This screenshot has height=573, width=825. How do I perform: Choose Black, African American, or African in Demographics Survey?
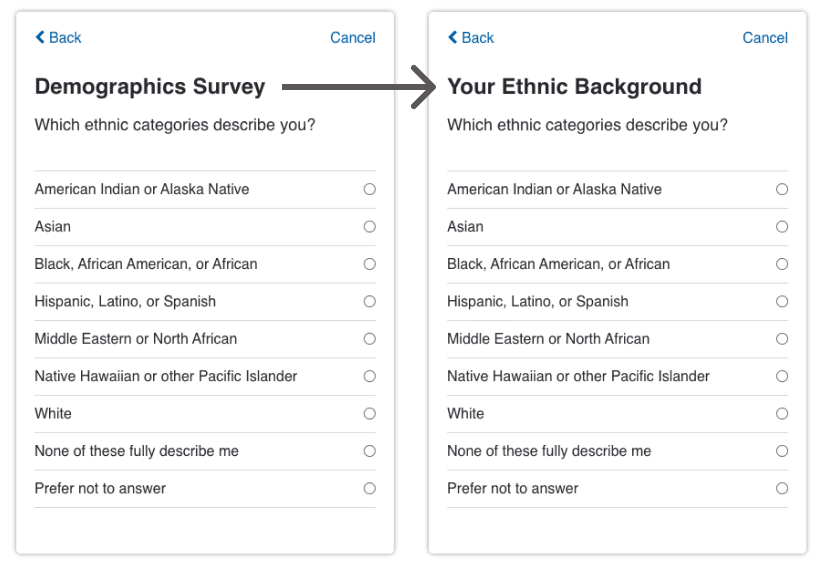pos(370,264)
